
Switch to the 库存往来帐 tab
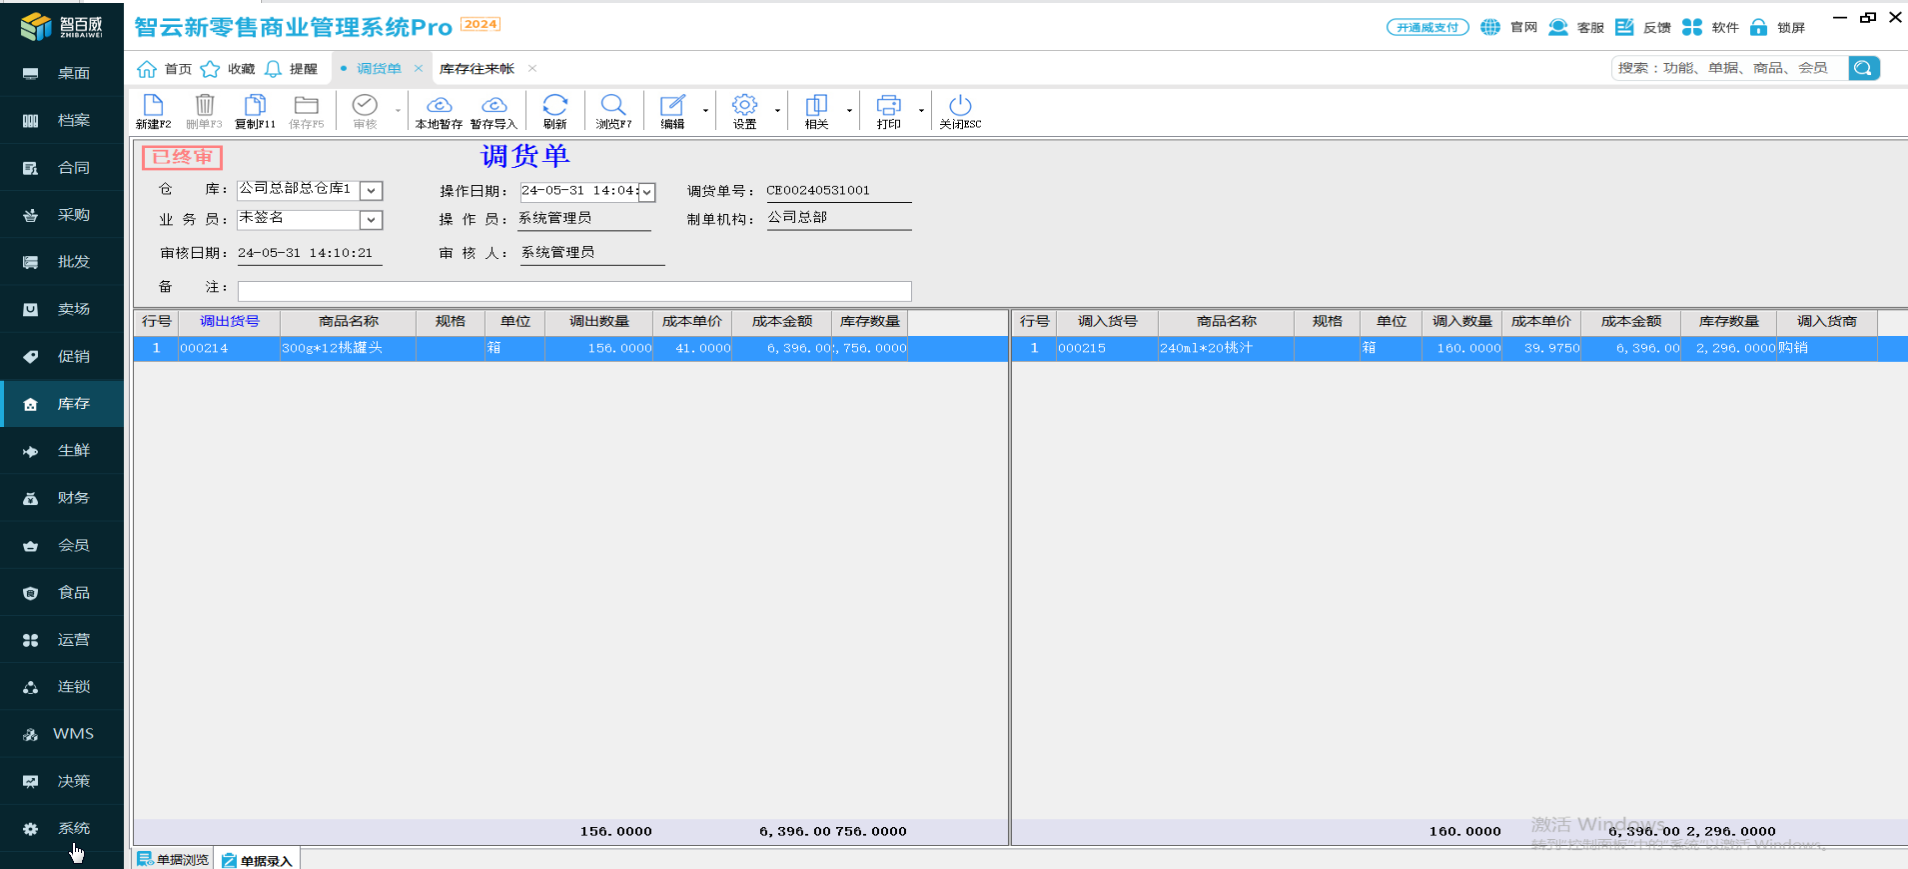point(477,69)
